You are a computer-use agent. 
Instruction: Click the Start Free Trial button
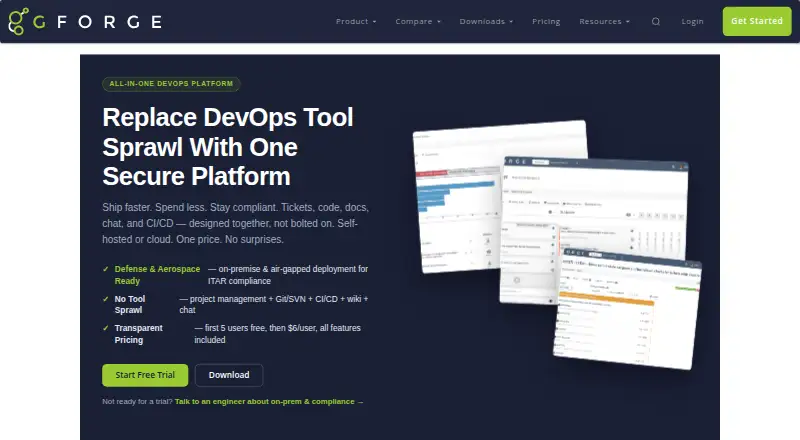[145, 375]
